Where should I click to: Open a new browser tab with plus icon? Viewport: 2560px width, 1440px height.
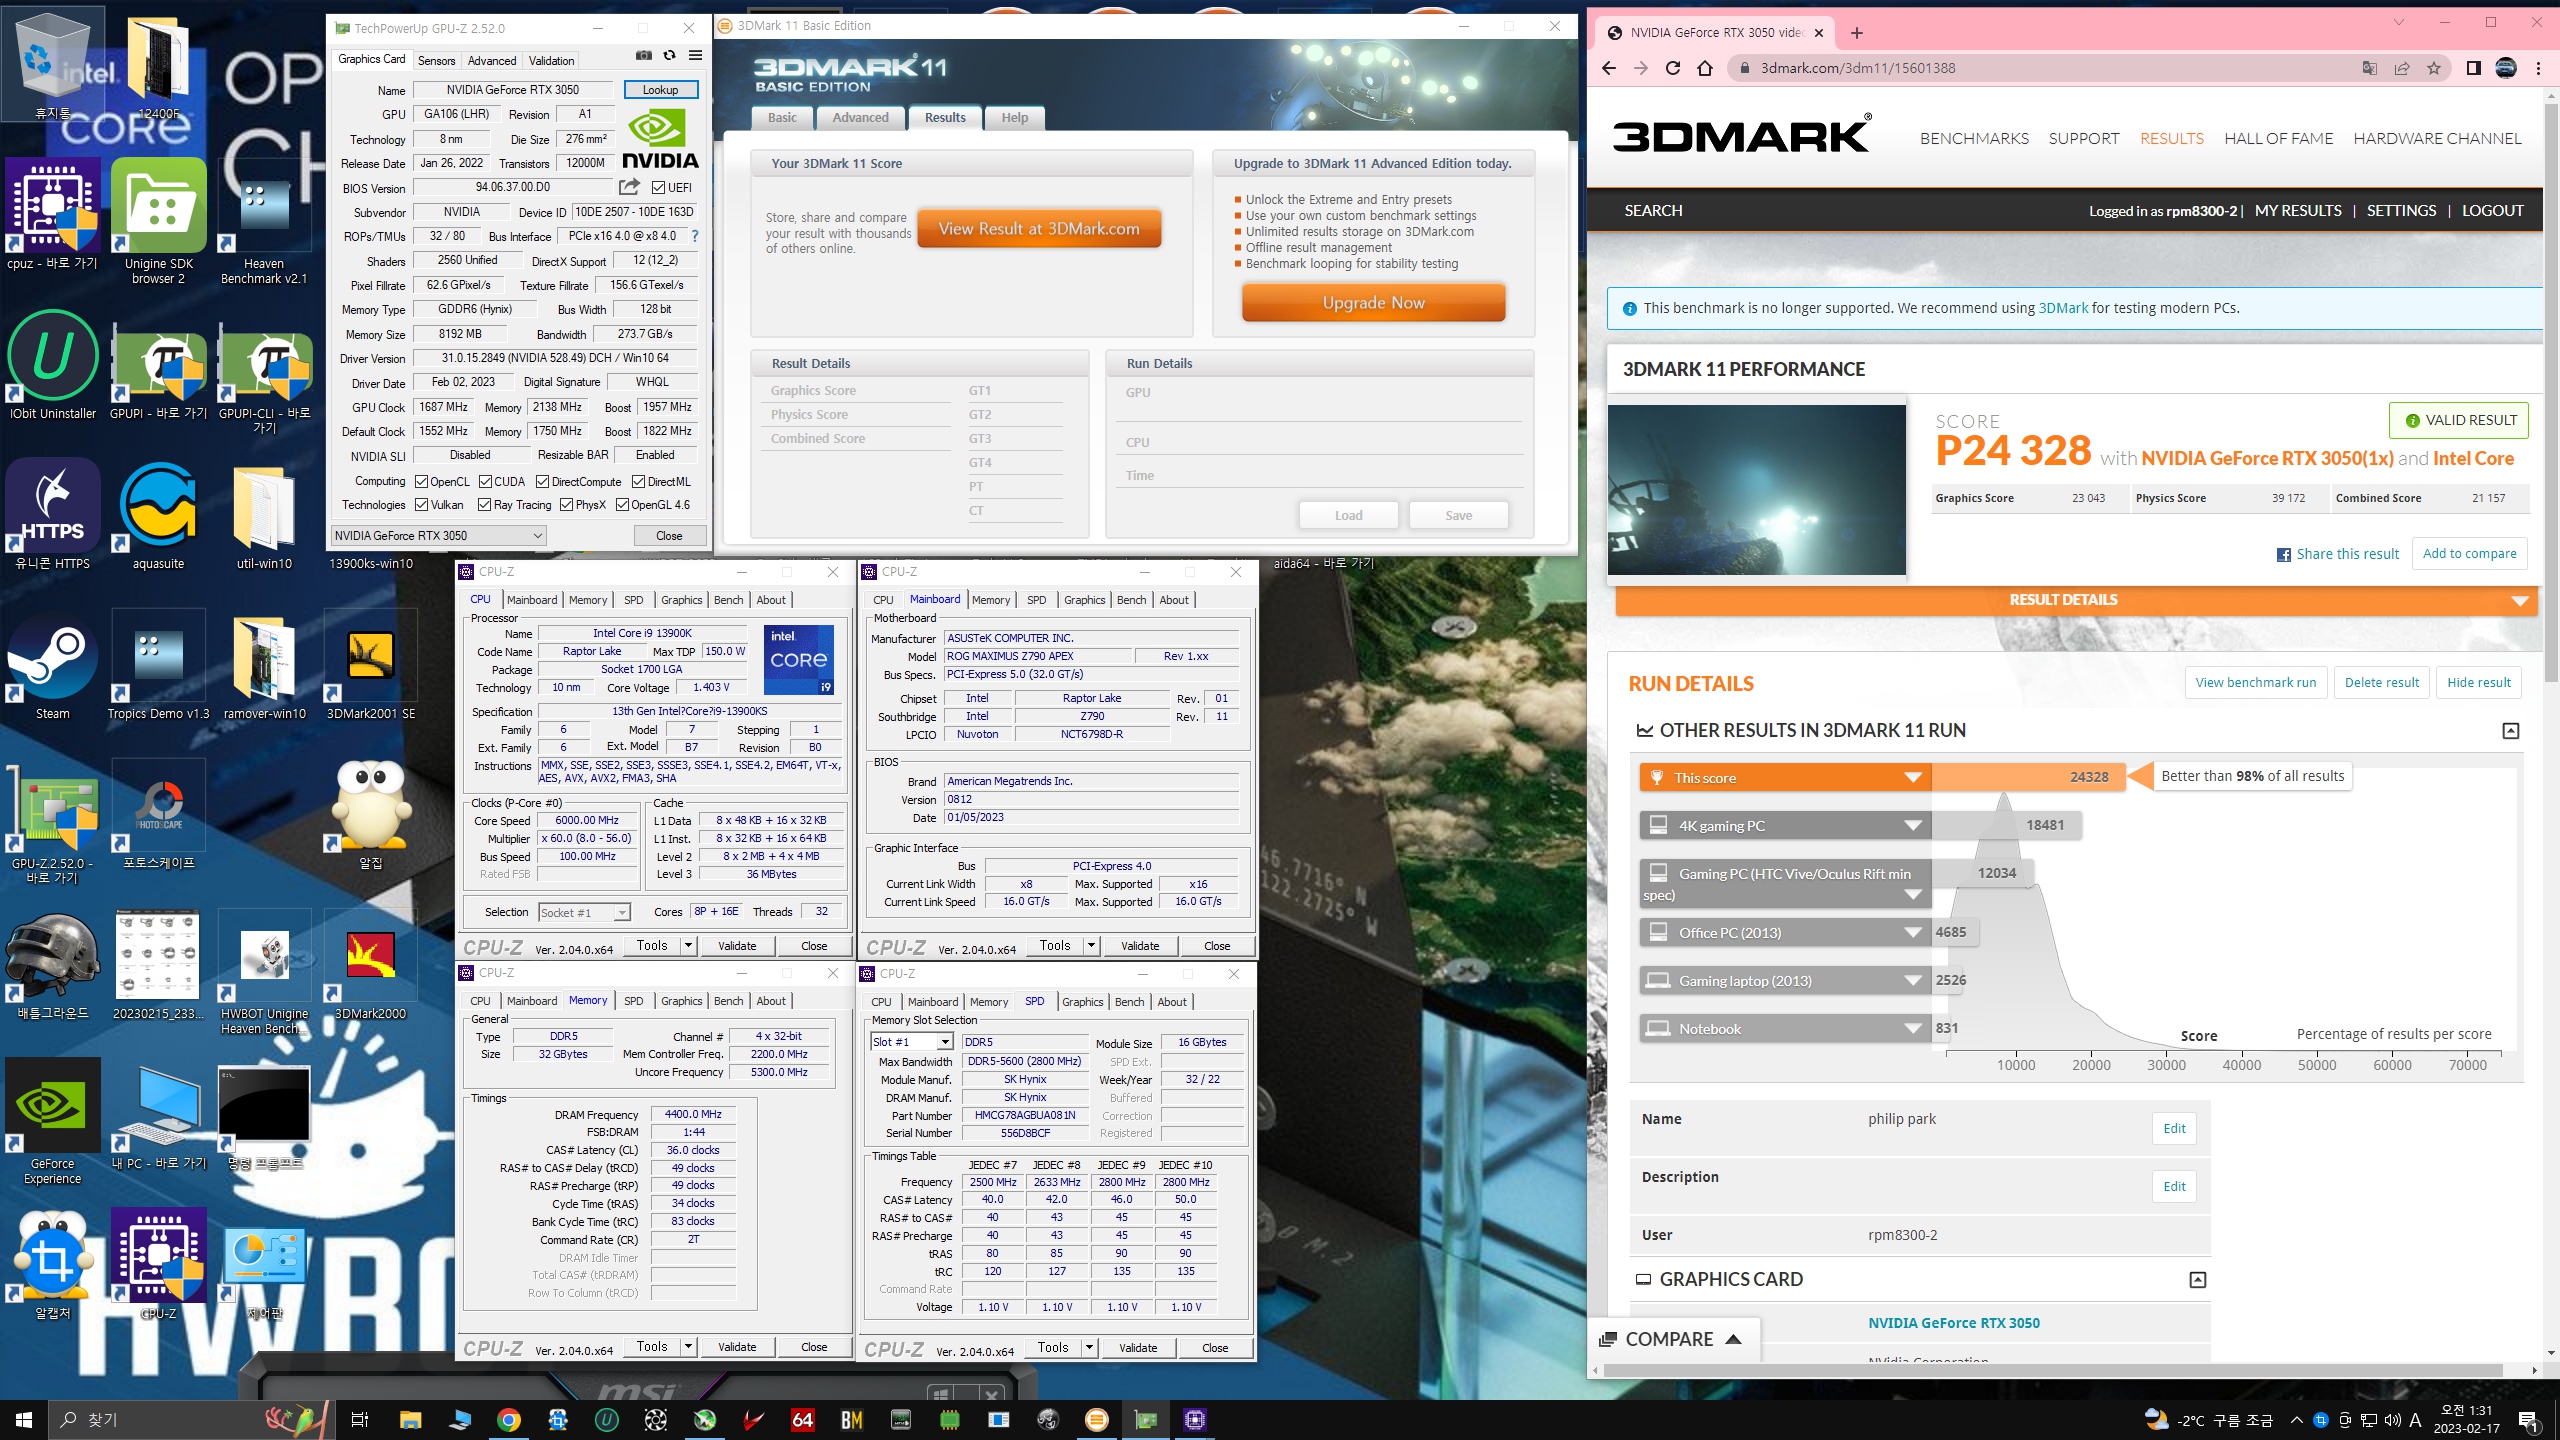tap(1857, 33)
